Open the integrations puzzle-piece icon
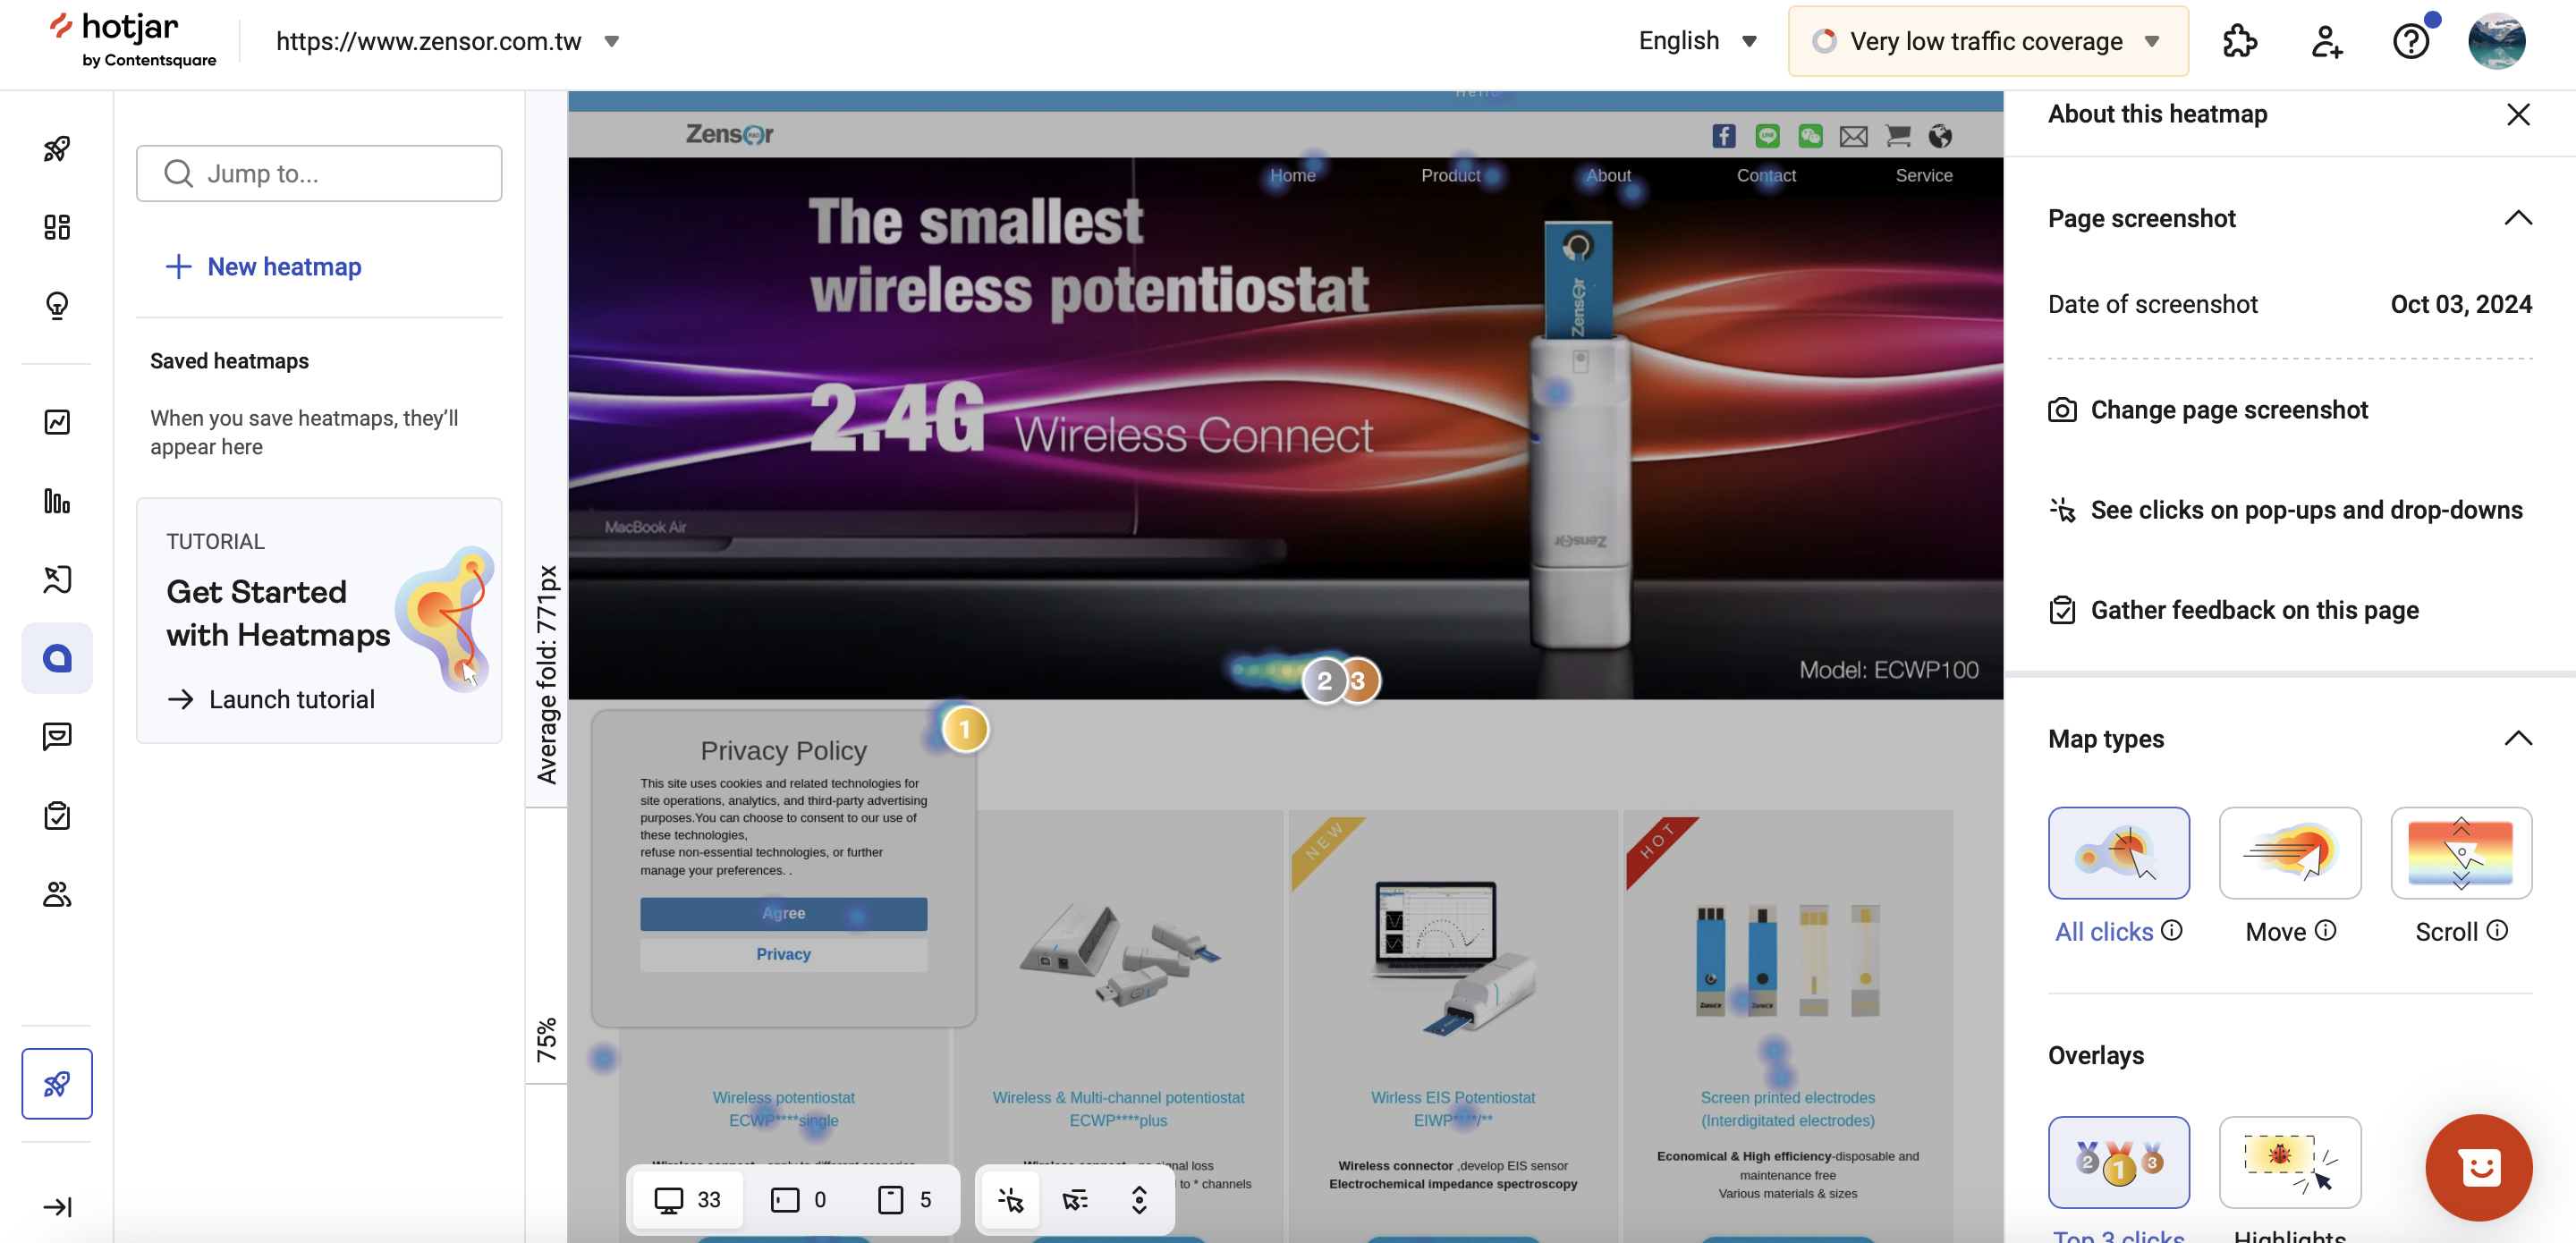 click(x=2240, y=41)
